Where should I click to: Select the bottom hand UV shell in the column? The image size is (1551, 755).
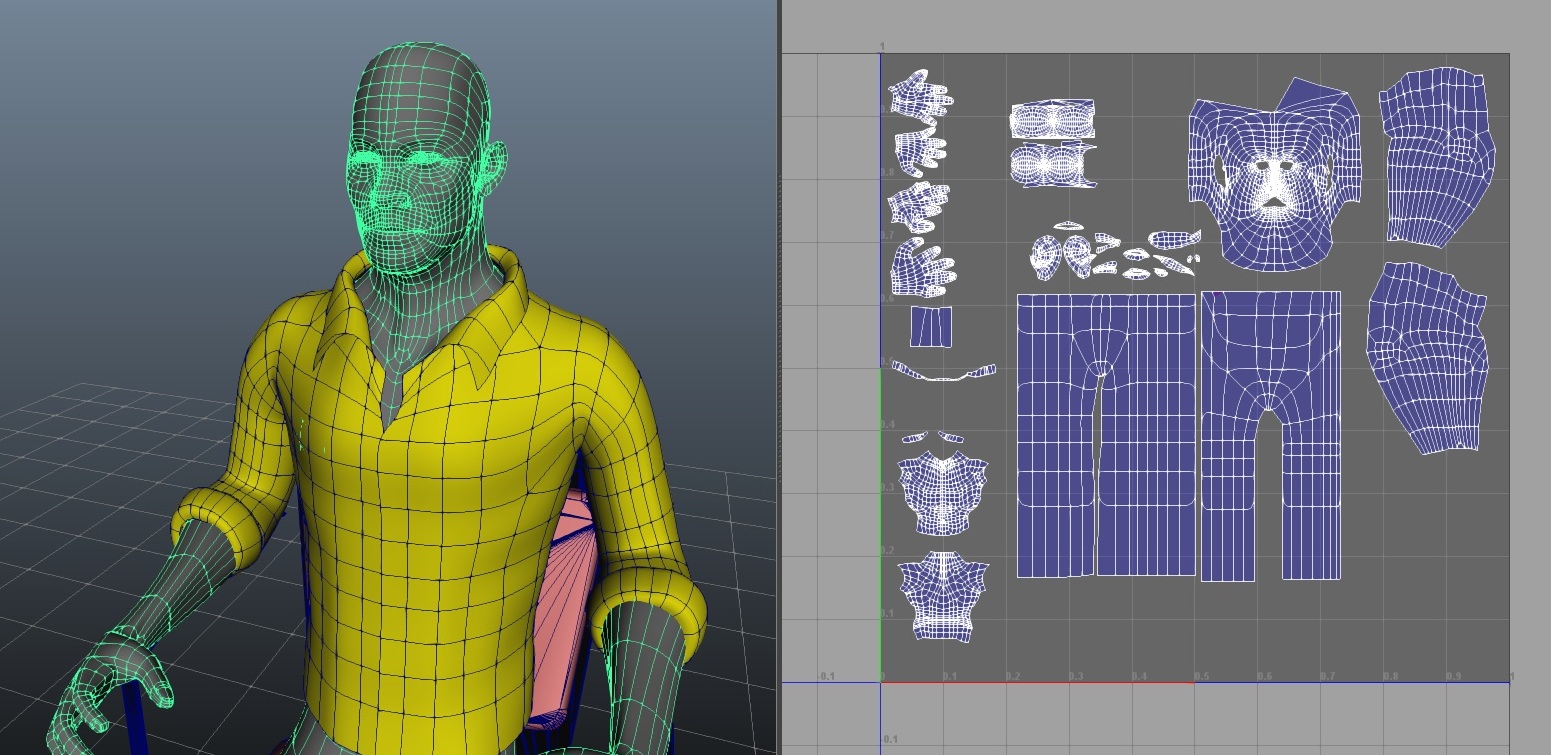(x=922, y=267)
